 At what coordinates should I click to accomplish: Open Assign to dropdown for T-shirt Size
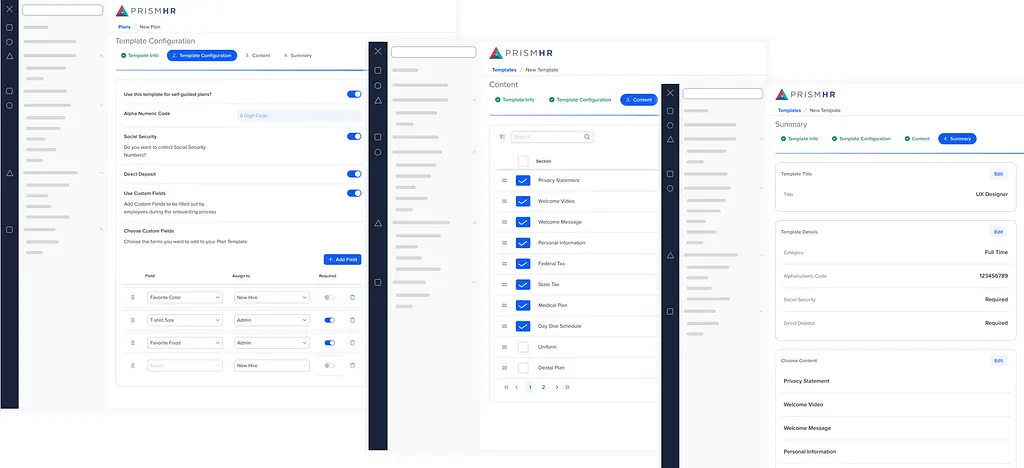(272, 320)
